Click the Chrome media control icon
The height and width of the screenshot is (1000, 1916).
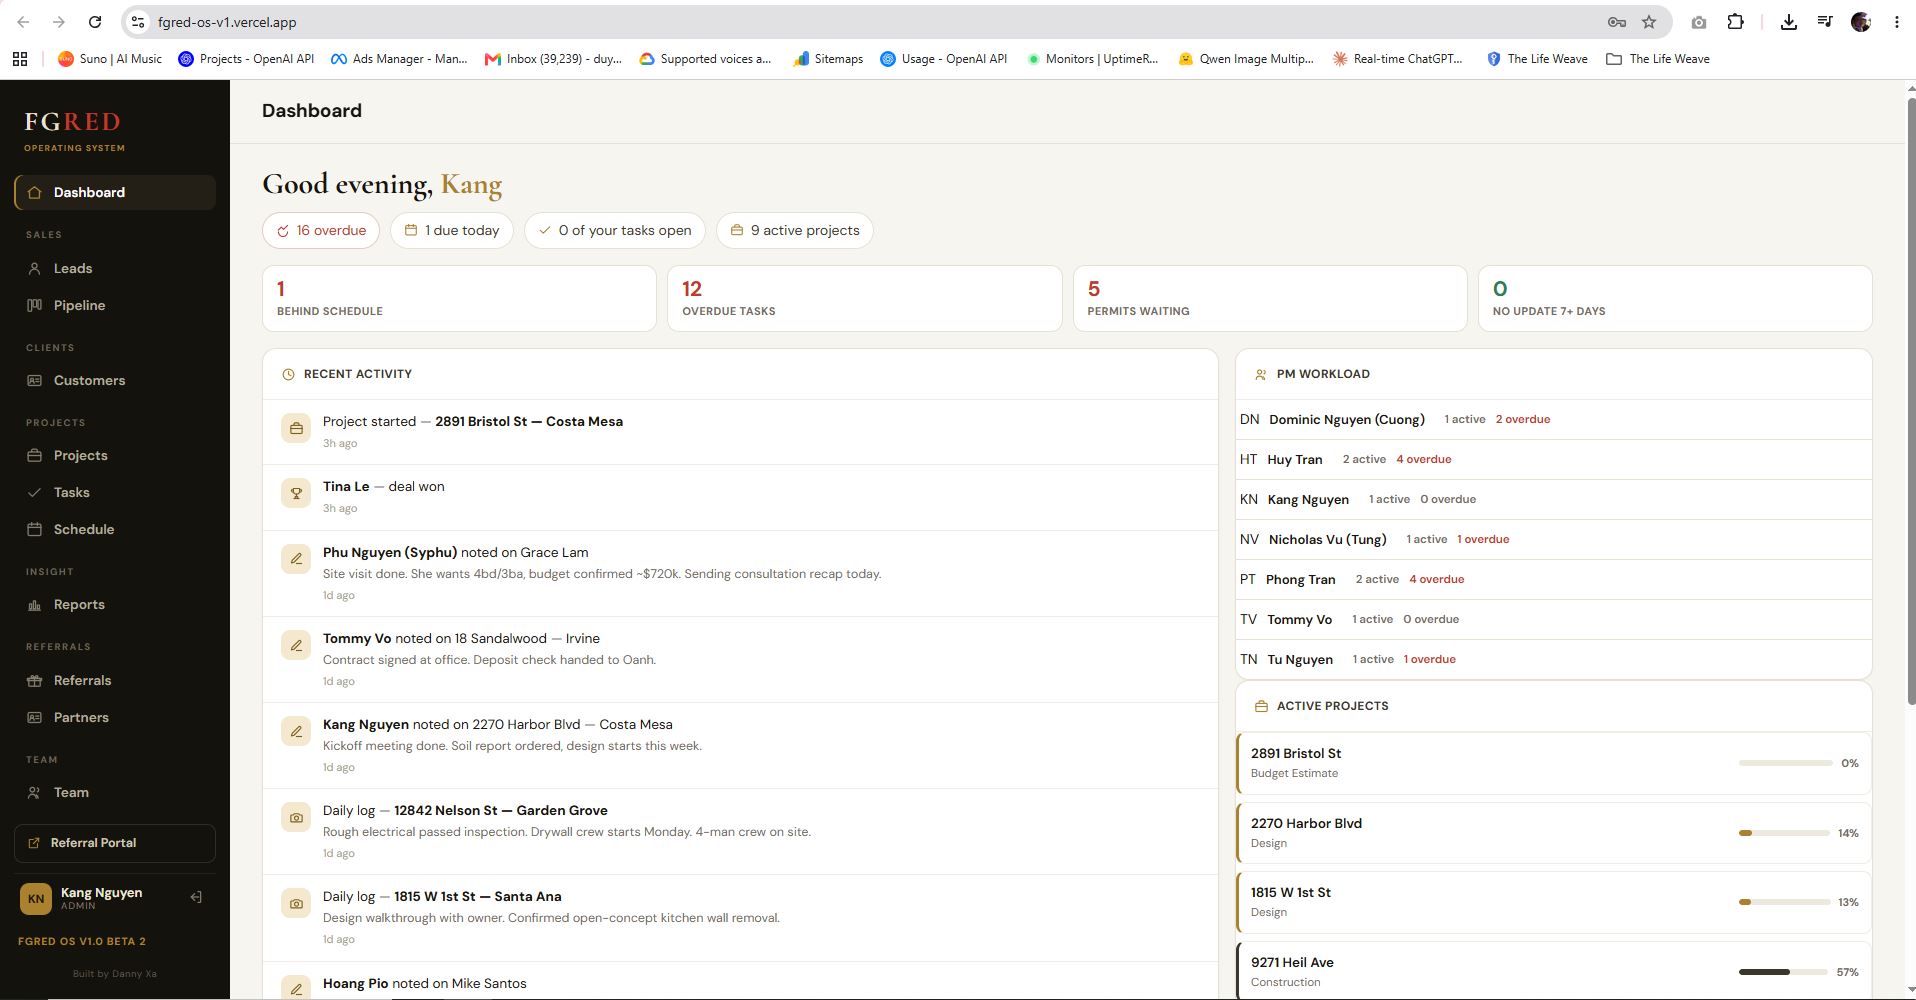pos(1825,22)
